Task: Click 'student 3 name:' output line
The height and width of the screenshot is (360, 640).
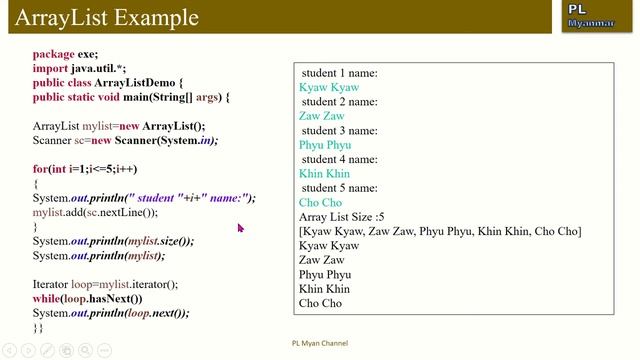Action: pyautogui.click(x=340, y=131)
